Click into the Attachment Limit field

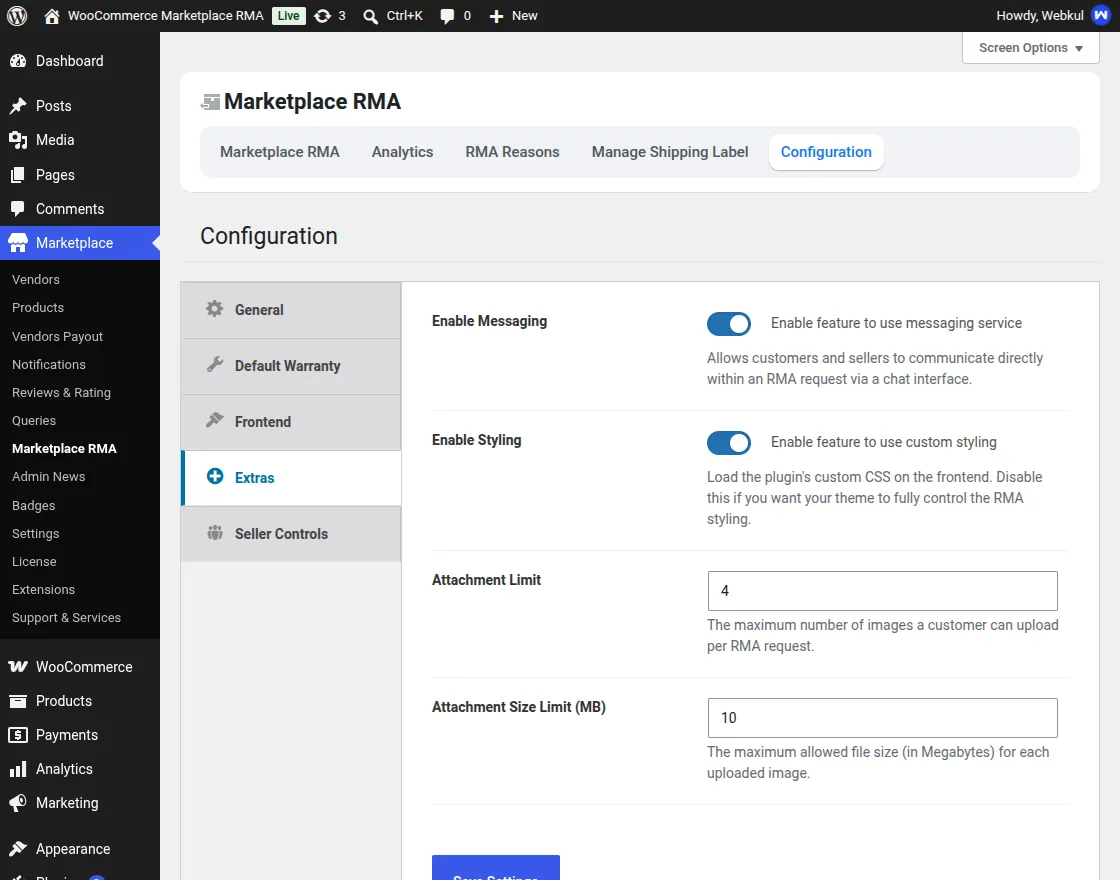pos(882,591)
